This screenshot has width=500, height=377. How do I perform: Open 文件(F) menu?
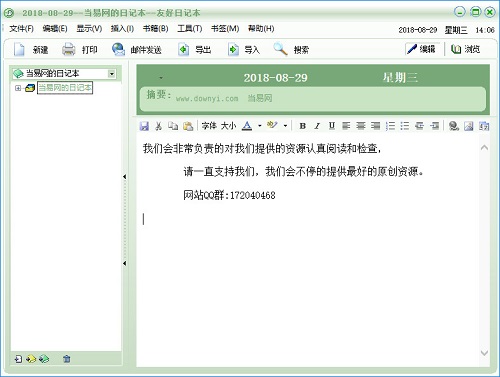coord(22,29)
